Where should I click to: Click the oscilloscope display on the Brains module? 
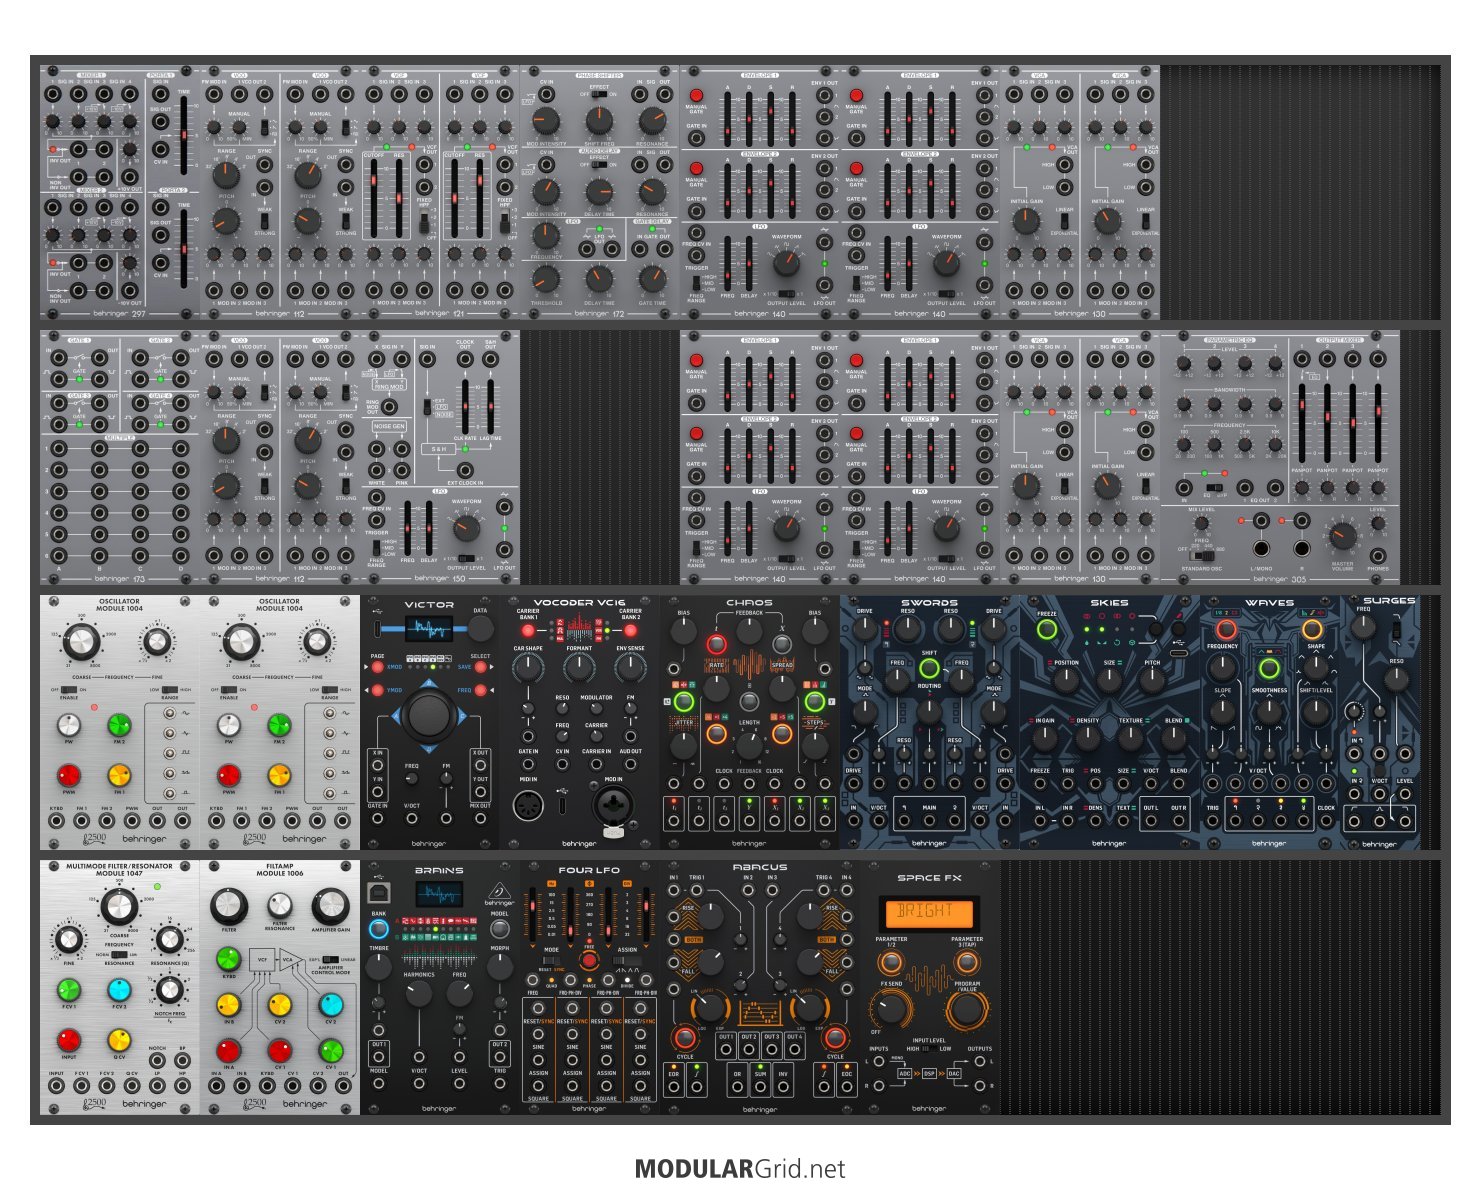pyautogui.click(x=438, y=893)
